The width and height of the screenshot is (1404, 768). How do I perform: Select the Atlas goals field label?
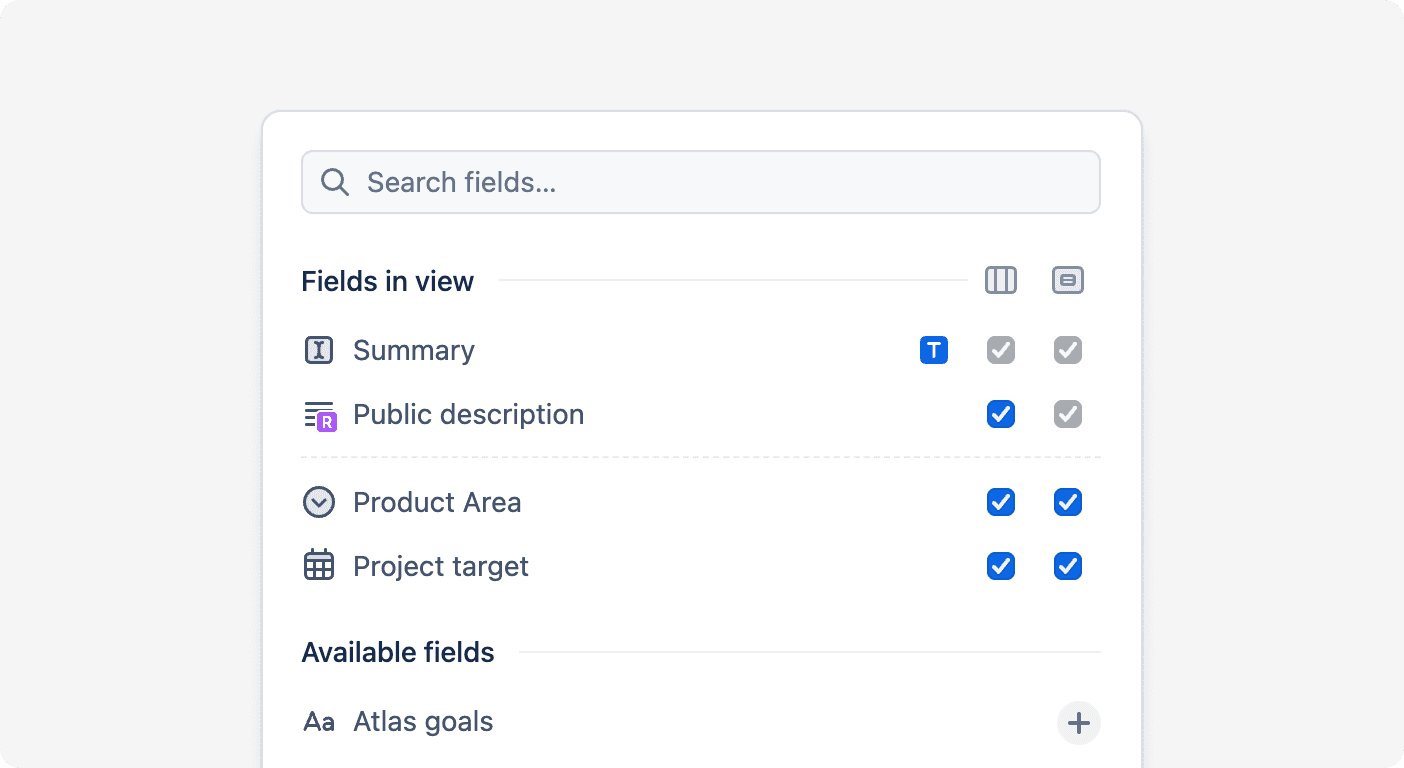pyautogui.click(x=423, y=722)
